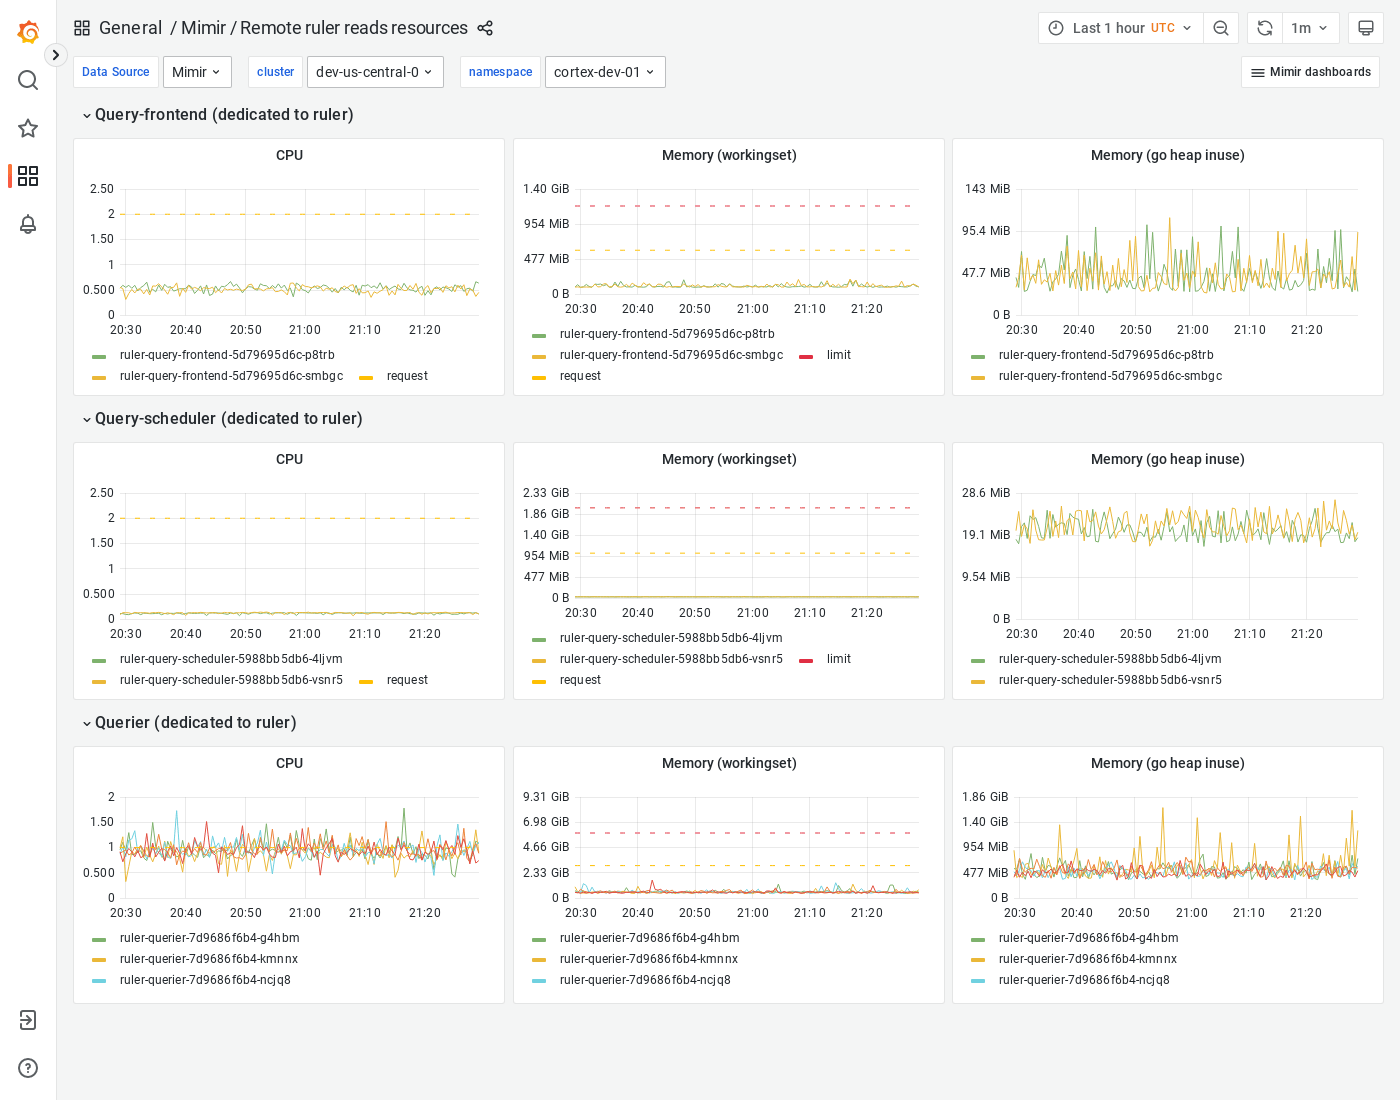Open the refresh interval 1m dropdown

click(1310, 28)
